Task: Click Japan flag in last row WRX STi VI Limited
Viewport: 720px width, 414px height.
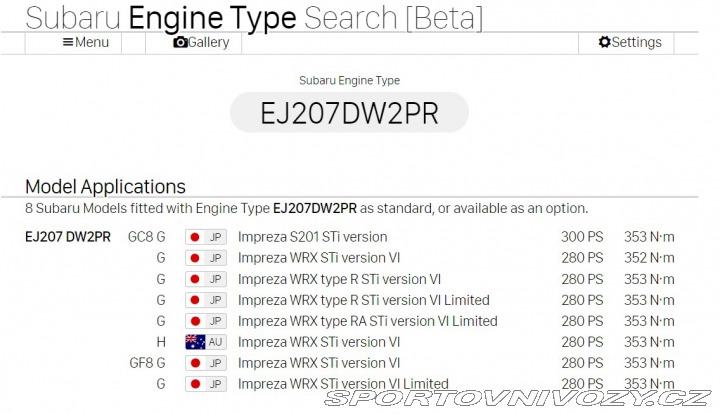Action: coord(206,384)
